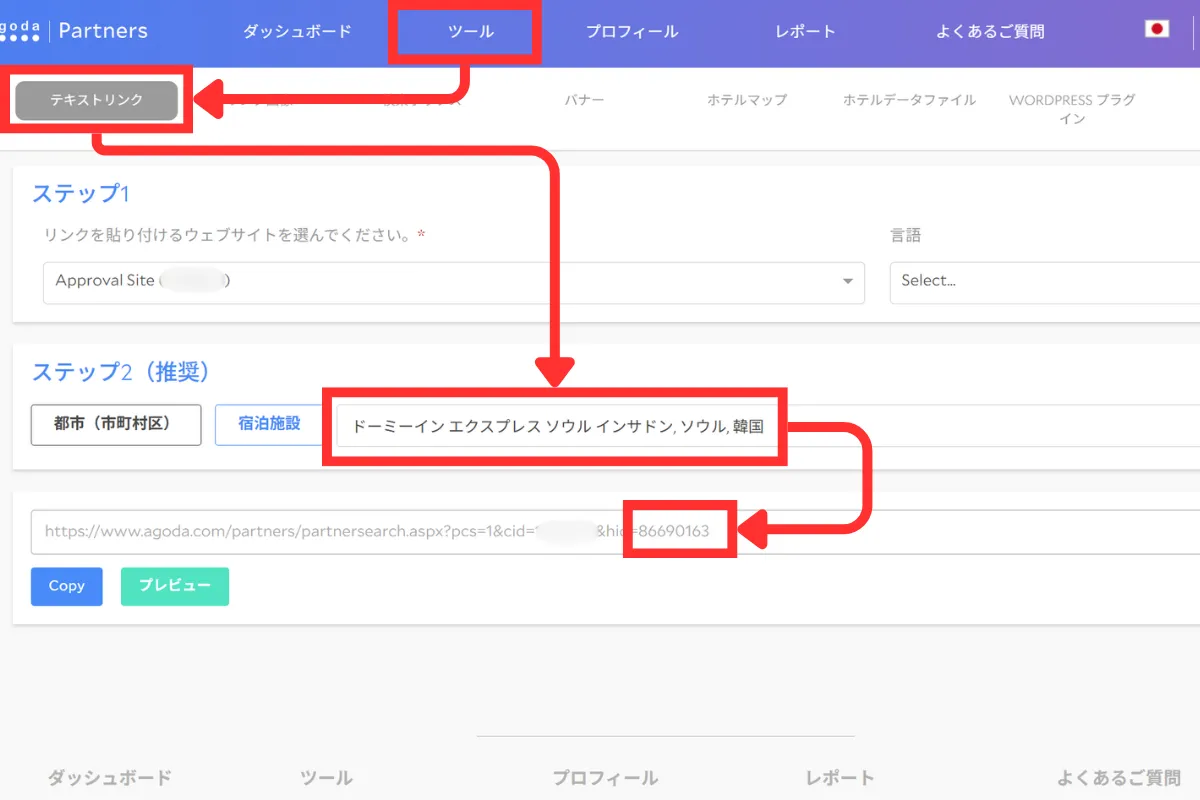Click the 言語 label text

[x=905, y=236]
